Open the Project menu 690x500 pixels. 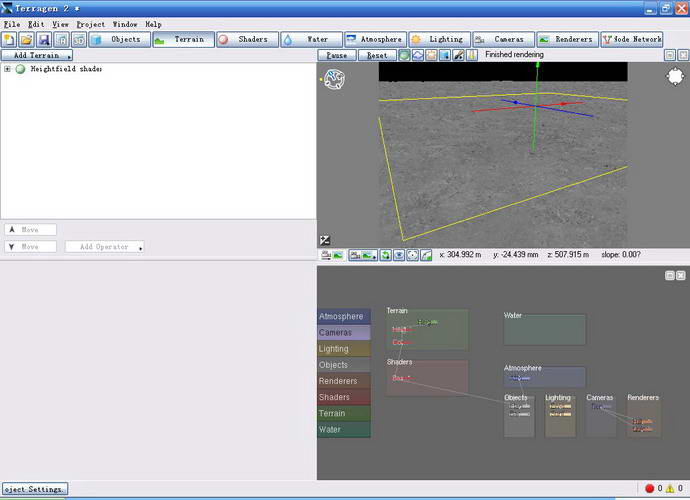[91, 24]
